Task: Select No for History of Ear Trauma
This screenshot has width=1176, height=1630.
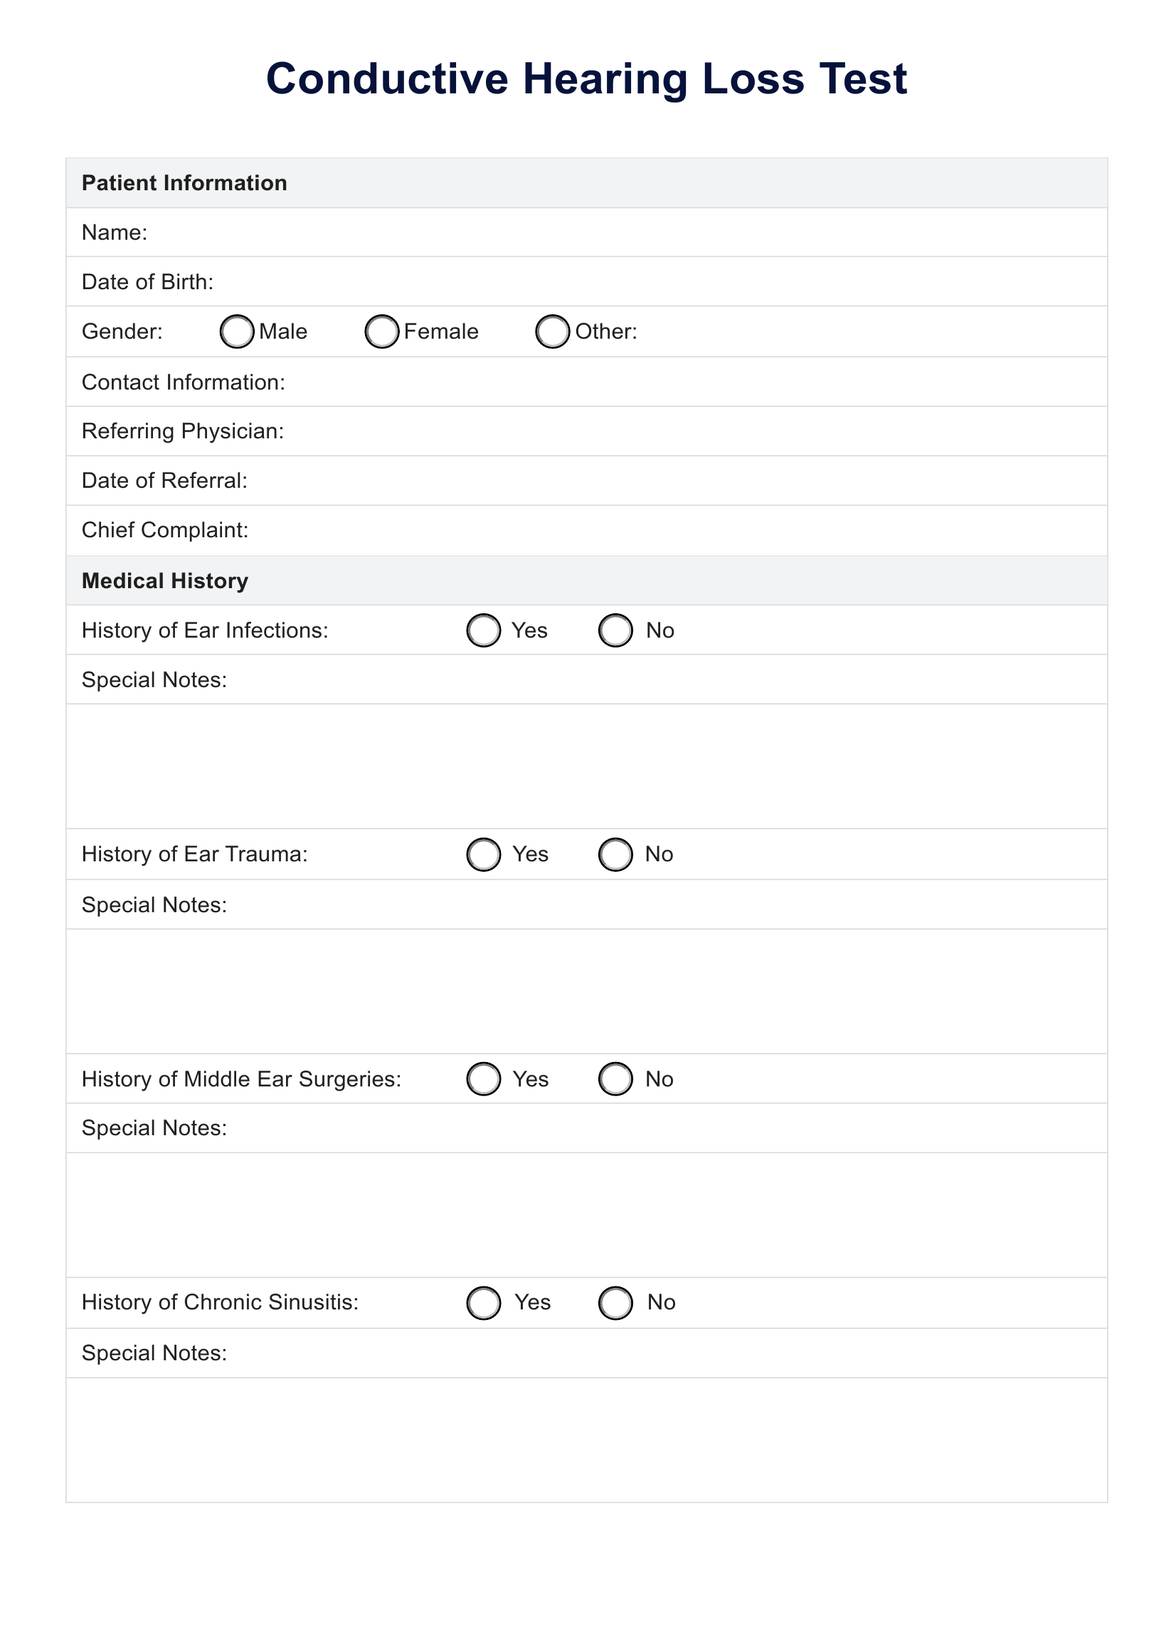Action: tap(616, 855)
